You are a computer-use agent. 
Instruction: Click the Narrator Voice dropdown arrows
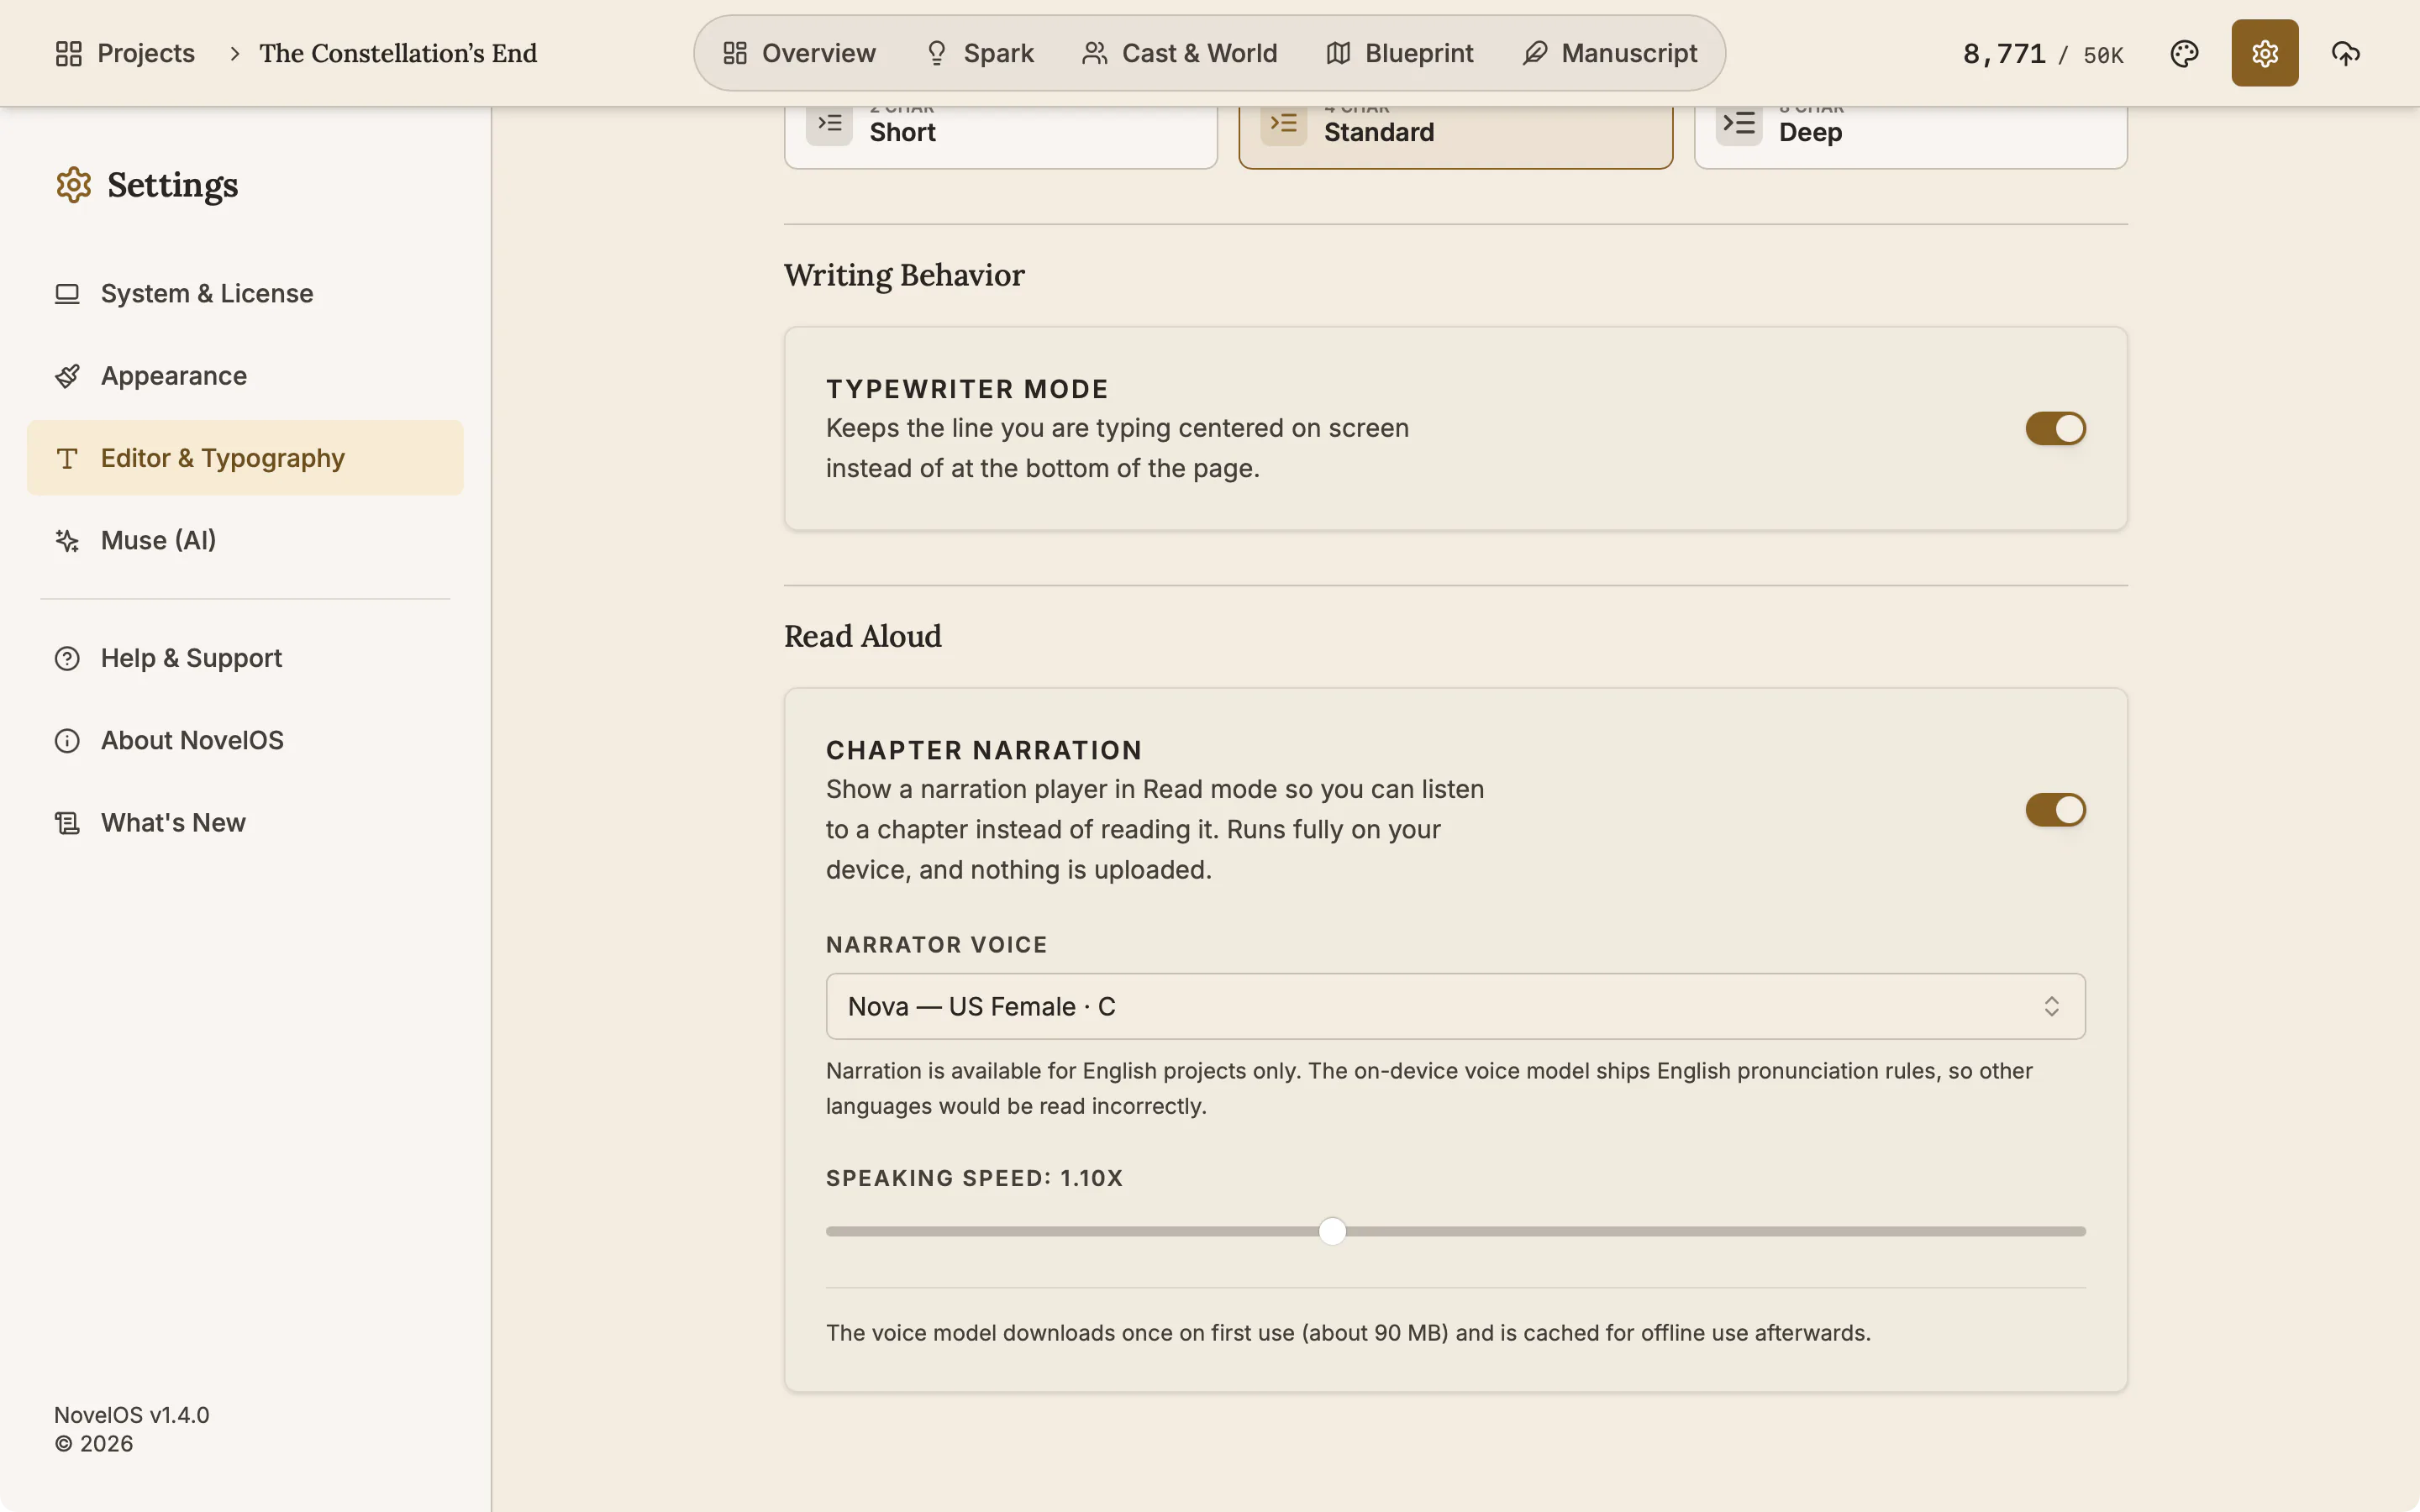pos(2051,1006)
